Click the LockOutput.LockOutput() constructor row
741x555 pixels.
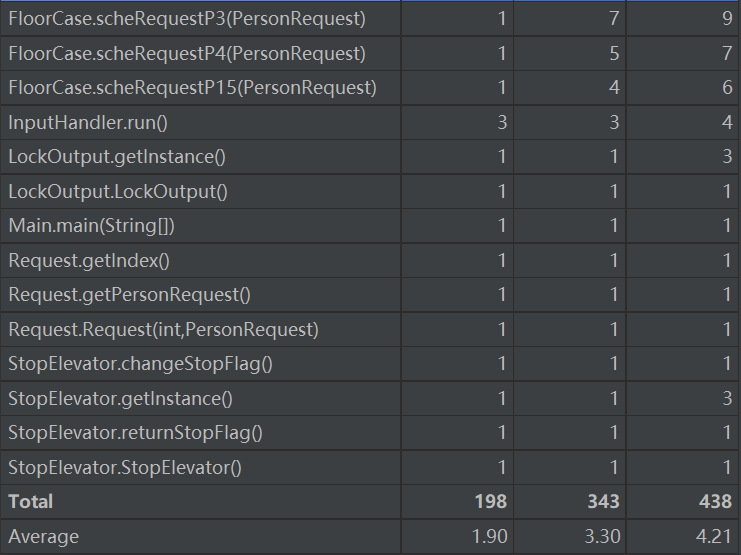(x=118, y=192)
